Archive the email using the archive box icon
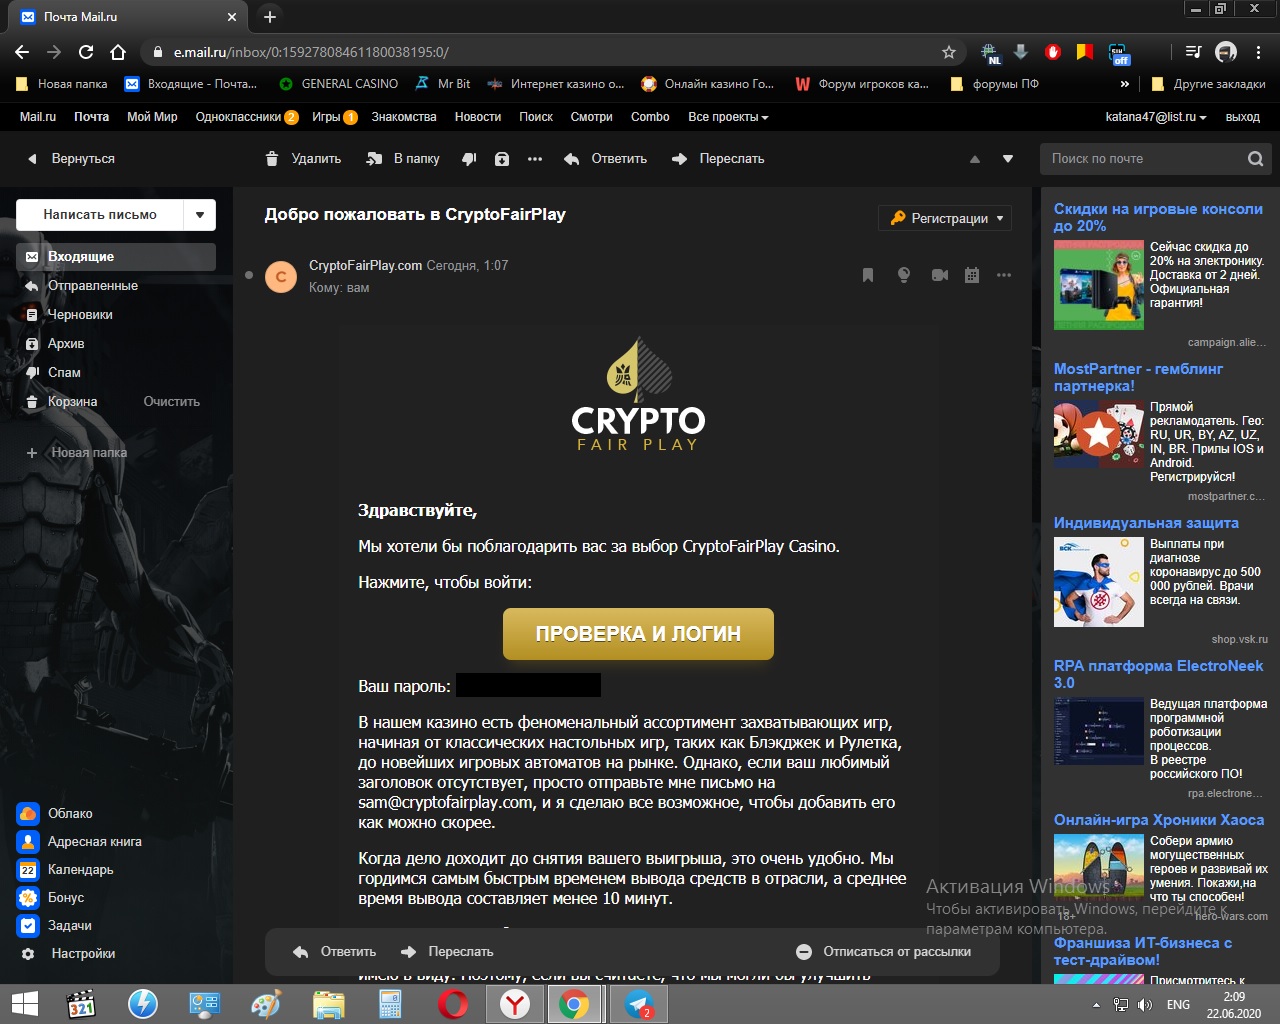 point(502,159)
